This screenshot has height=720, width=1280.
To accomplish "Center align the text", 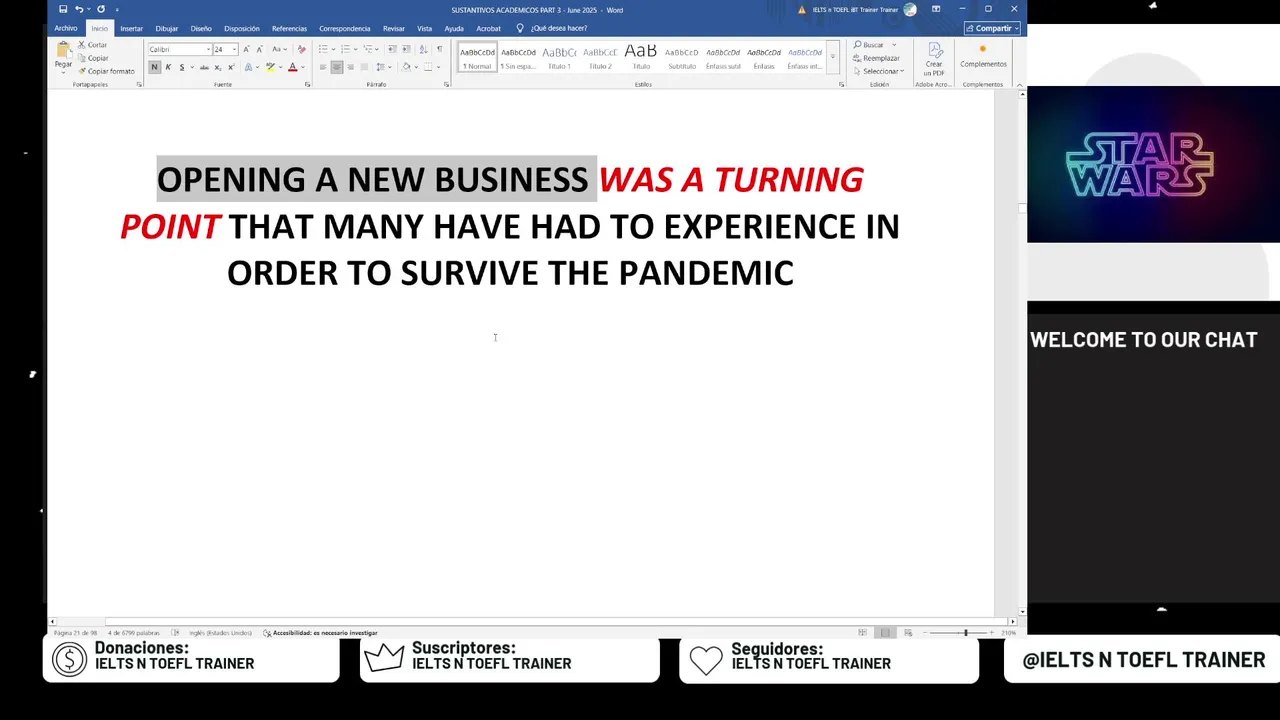I will click(x=337, y=67).
